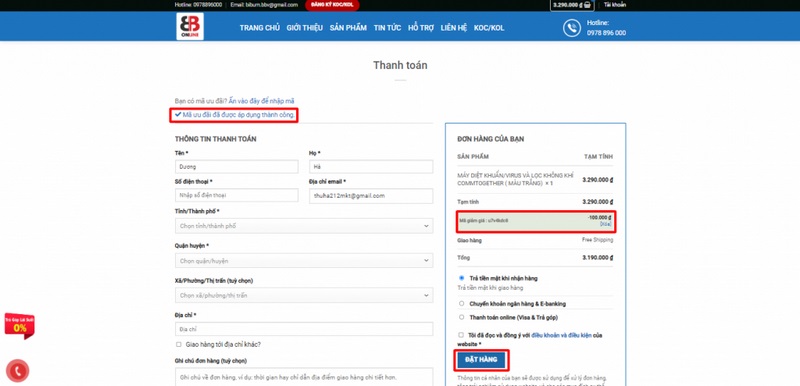
Task: Click Tài khoản link in top bar
Action: tap(615, 5)
